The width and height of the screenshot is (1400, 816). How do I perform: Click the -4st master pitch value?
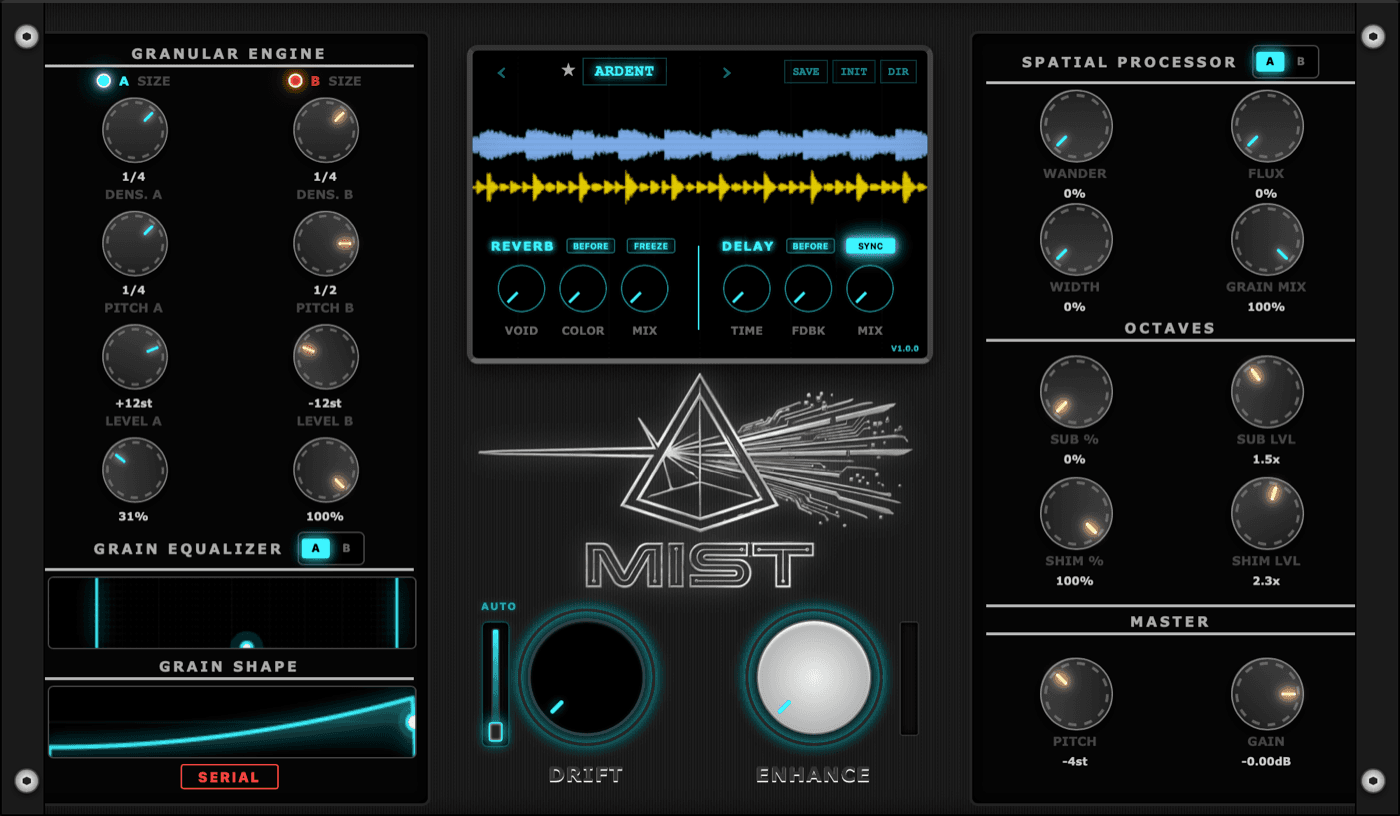1075,762
